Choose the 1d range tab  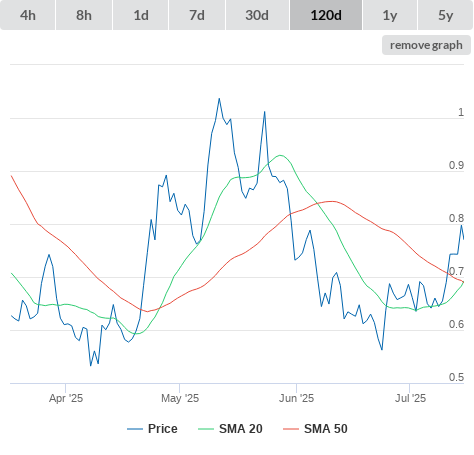141,15
